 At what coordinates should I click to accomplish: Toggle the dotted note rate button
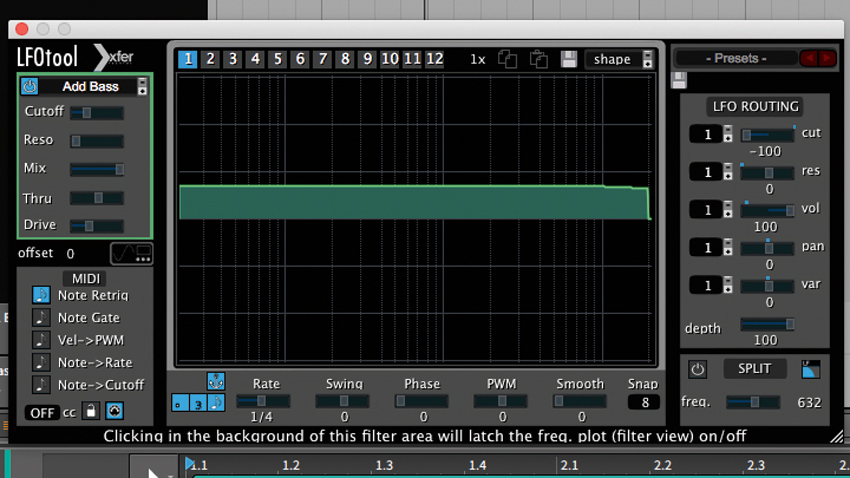[180, 403]
